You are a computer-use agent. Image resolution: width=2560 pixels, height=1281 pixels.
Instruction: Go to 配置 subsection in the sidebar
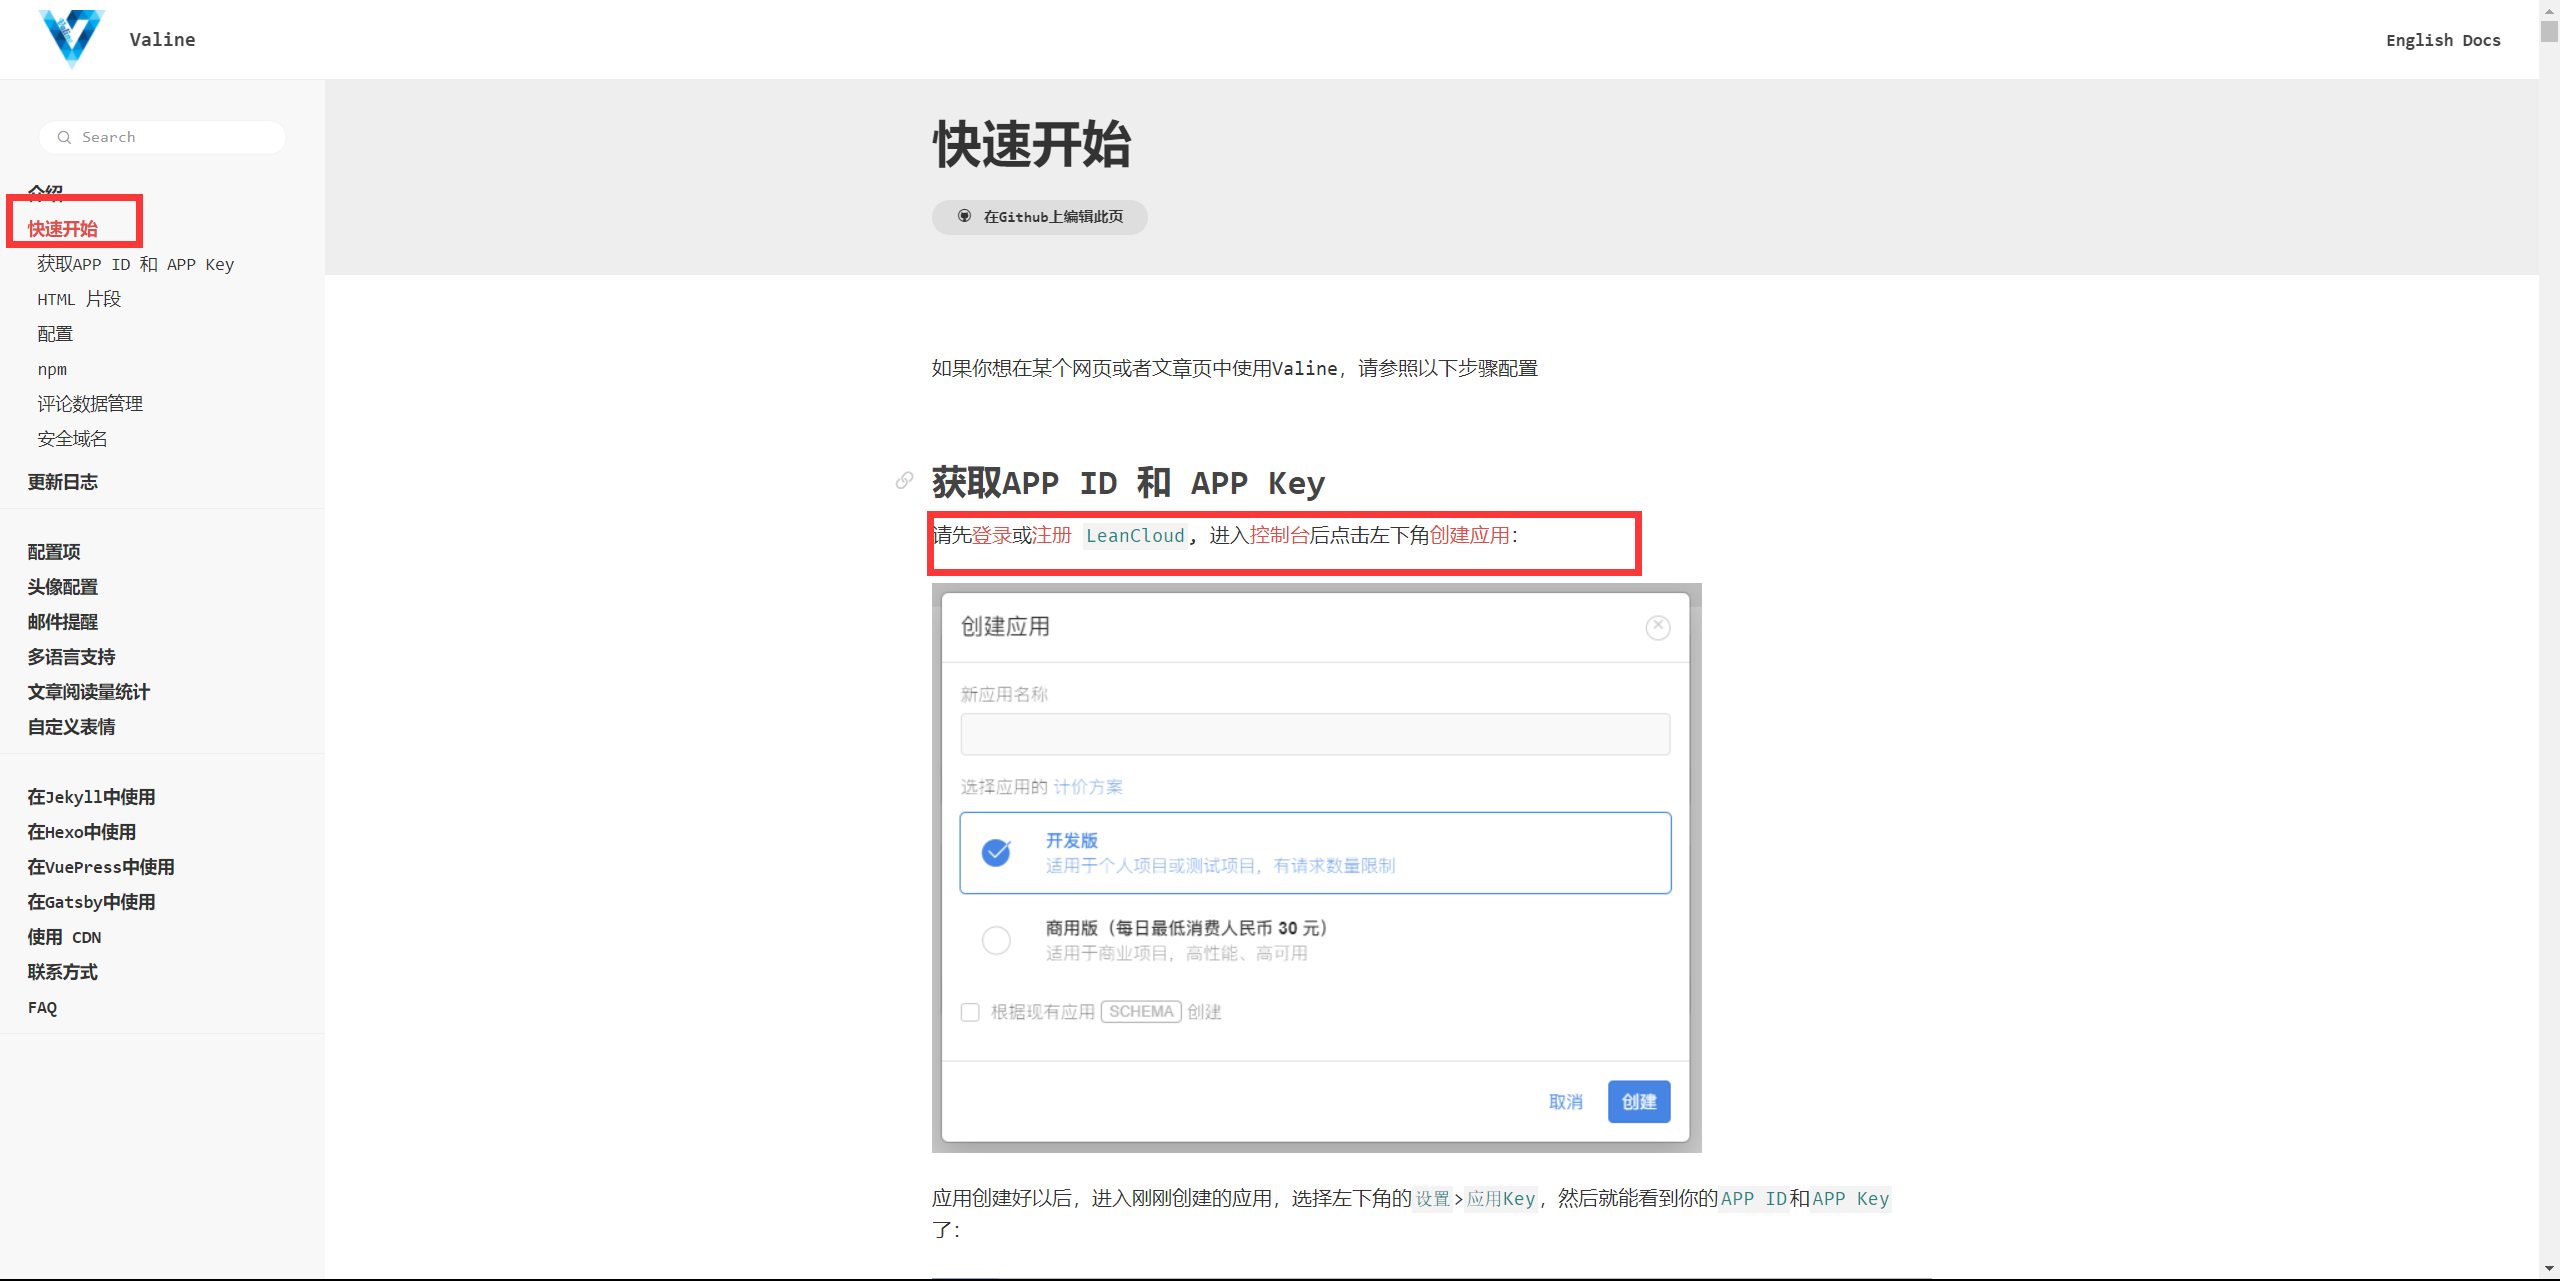click(55, 334)
